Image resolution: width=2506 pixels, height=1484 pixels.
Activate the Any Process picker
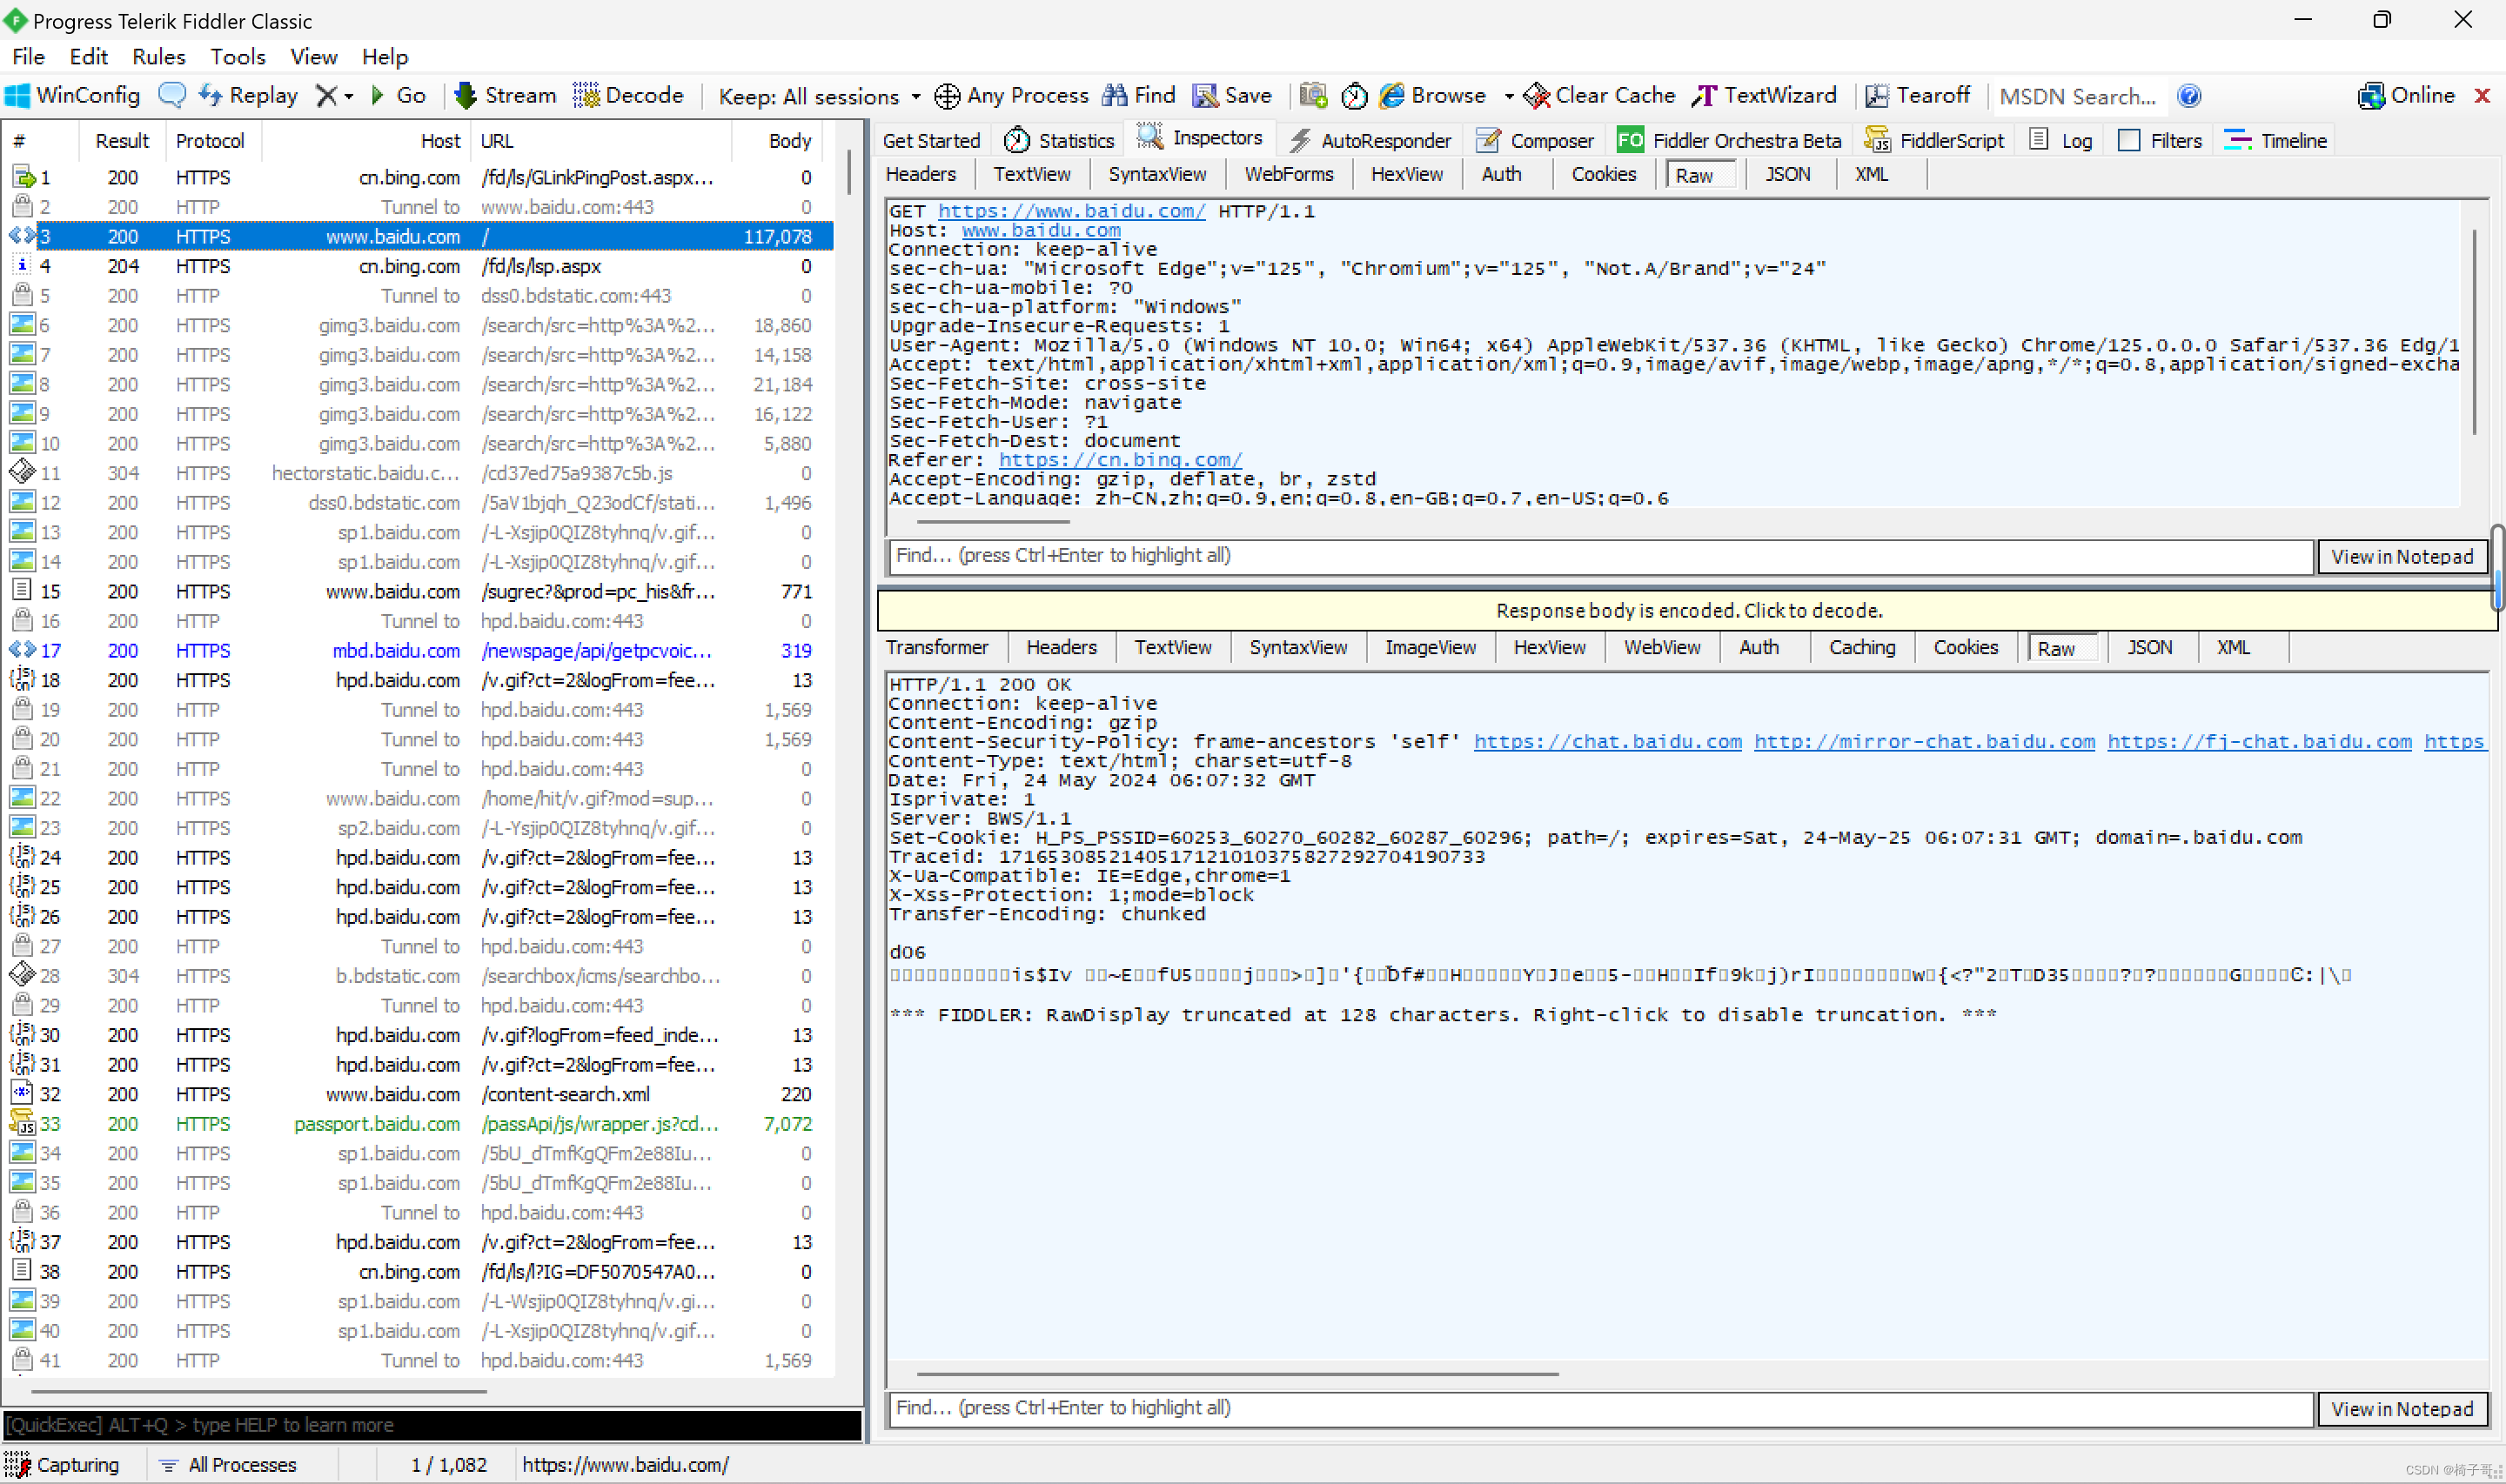point(1011,96)
